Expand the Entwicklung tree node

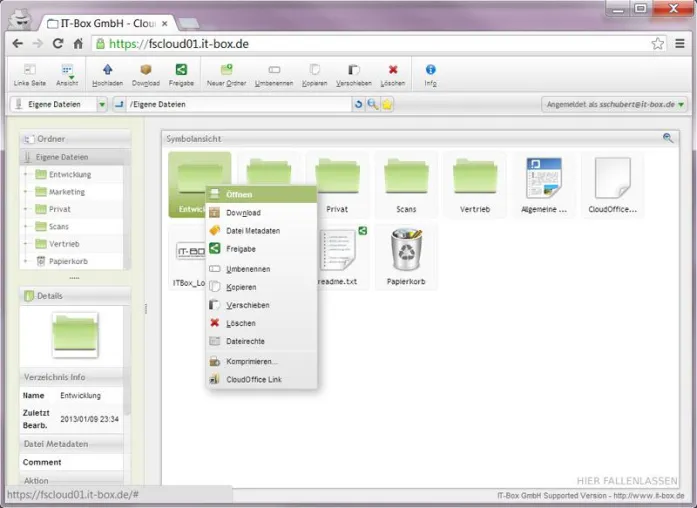pyautogui.click(x=26, y=174)
